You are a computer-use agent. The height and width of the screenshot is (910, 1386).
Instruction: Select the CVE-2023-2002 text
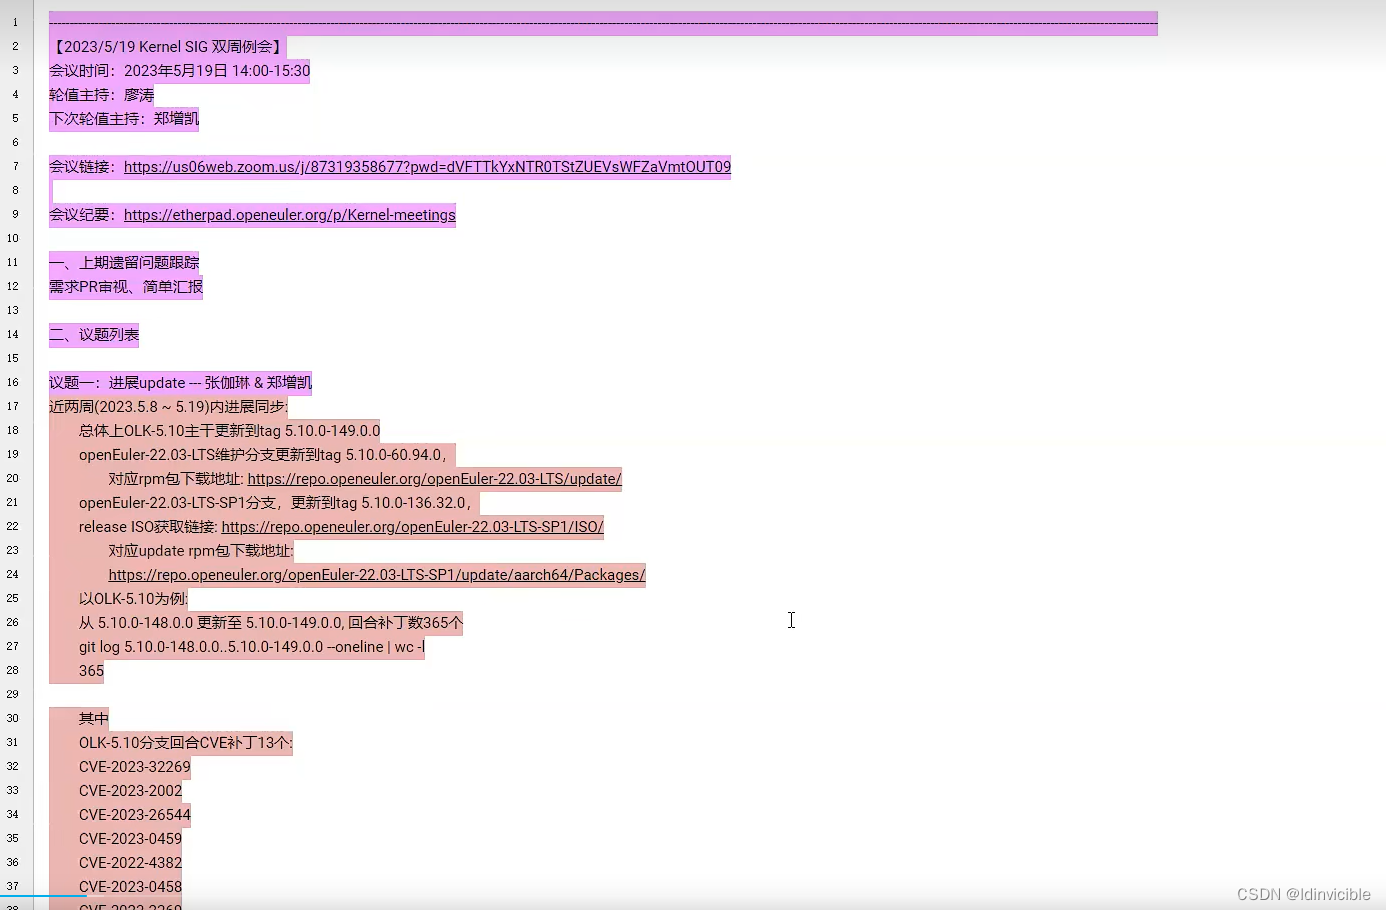coord(130,790)
